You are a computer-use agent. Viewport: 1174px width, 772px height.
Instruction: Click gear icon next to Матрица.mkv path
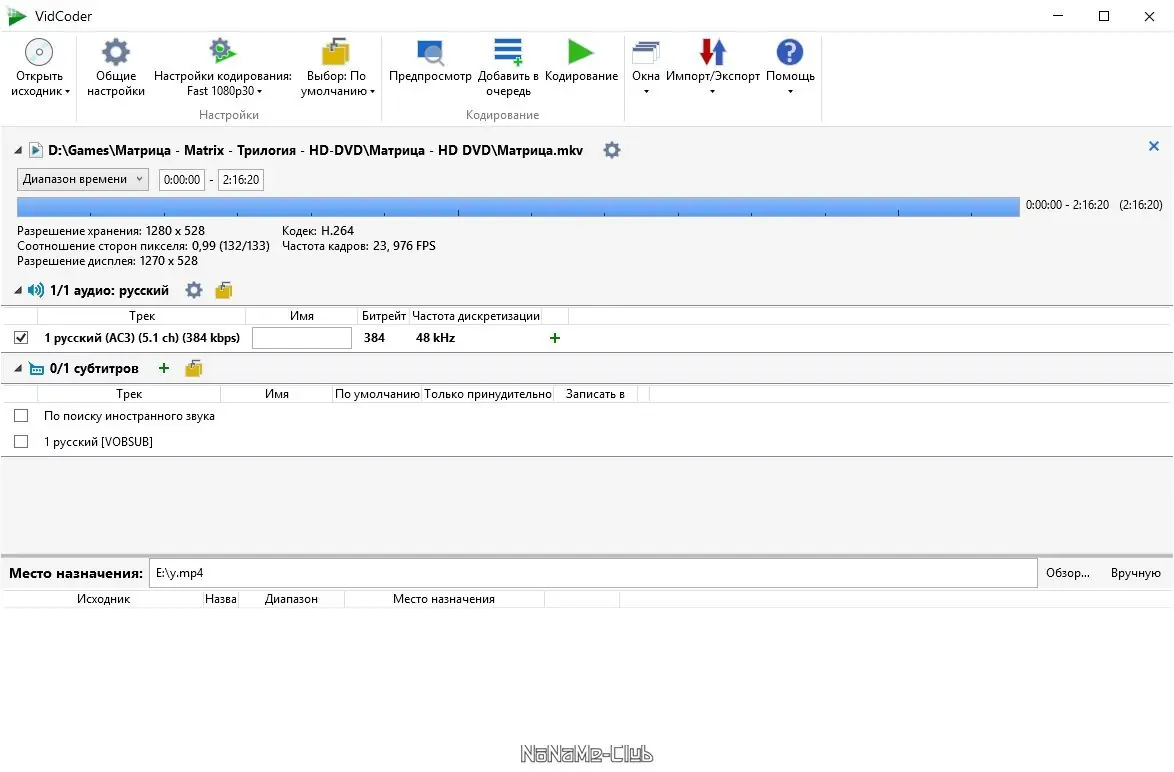coord(612,151)
